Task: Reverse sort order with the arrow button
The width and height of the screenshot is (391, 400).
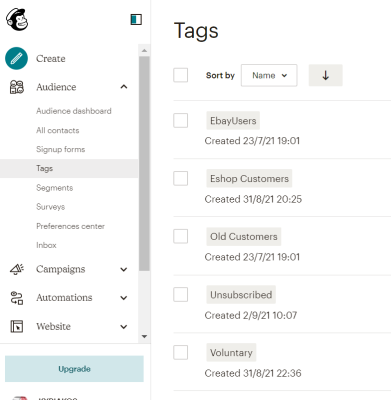Action: 325,75
